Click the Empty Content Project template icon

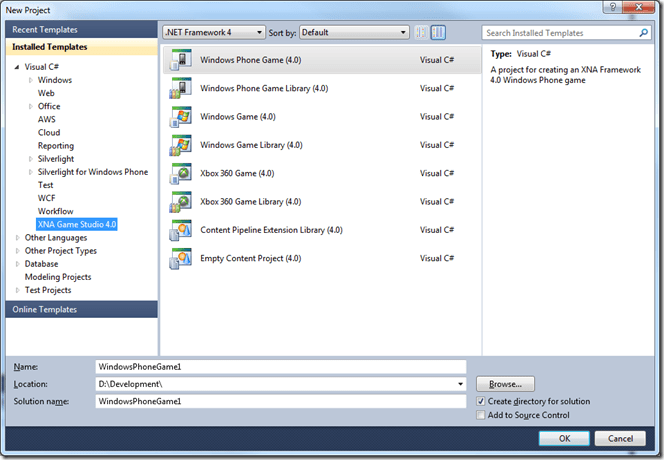click(x=181, y=258)
